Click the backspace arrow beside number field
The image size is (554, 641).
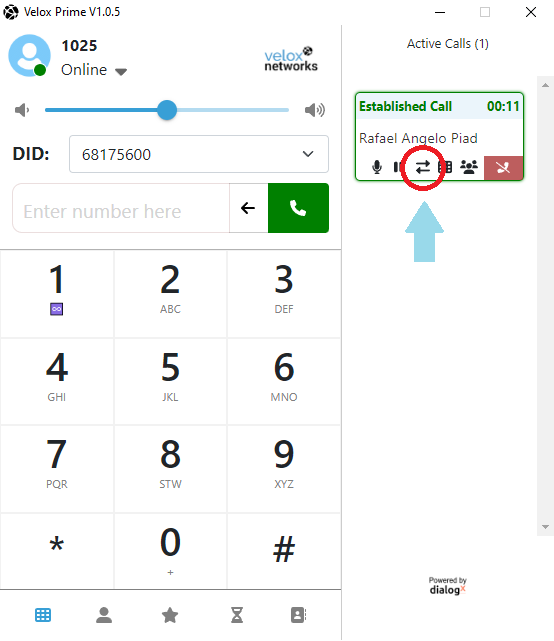point(249,208)
